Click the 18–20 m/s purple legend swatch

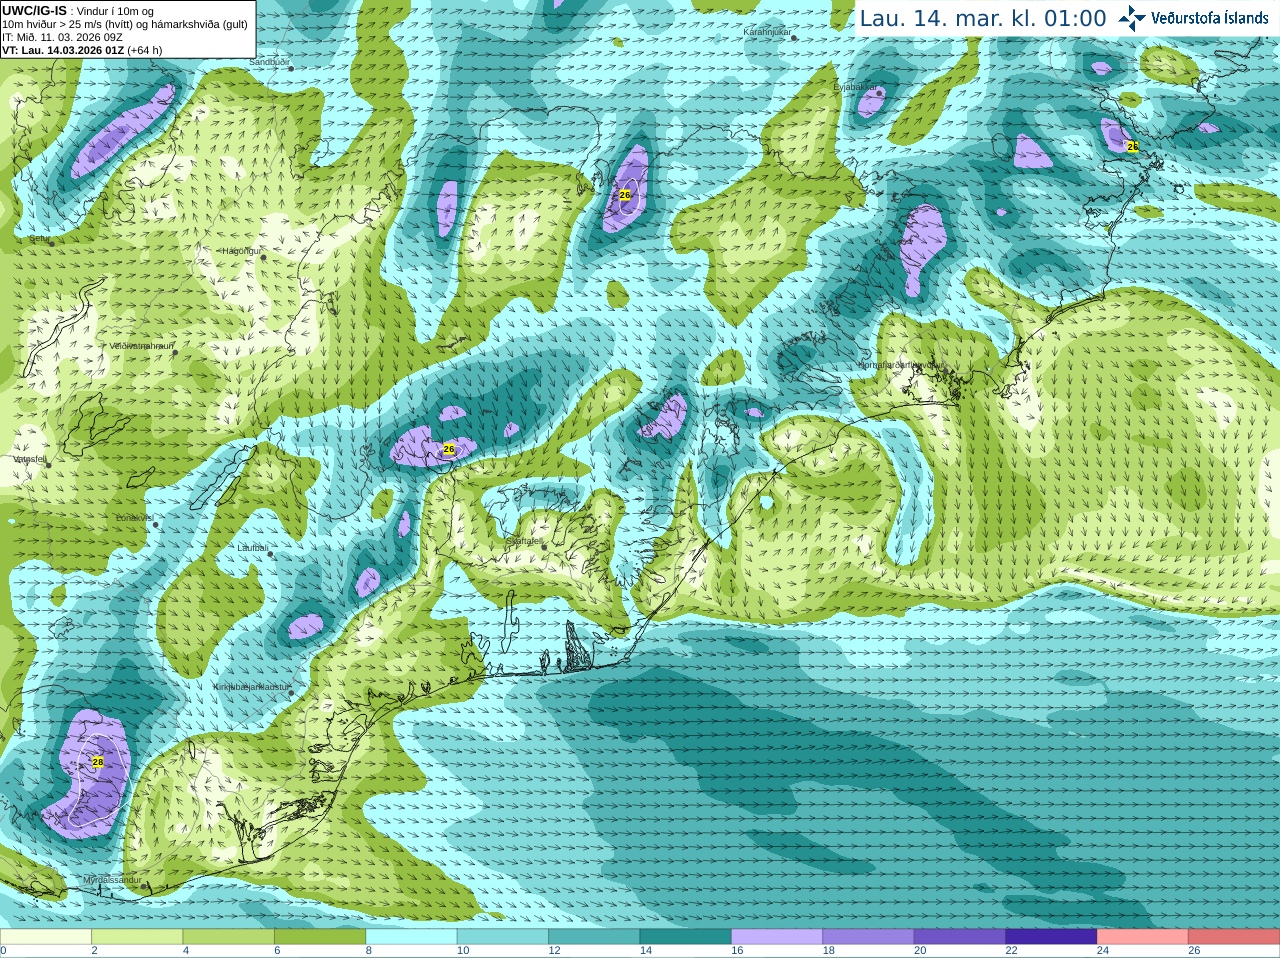(x=869, y=937)
